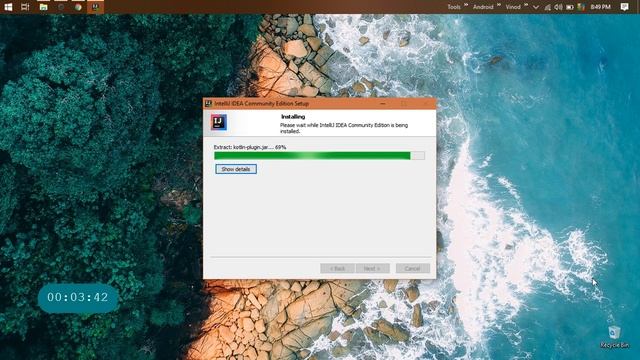Click the installer title bar text
The image size is (640, 360).
[262, 104]
